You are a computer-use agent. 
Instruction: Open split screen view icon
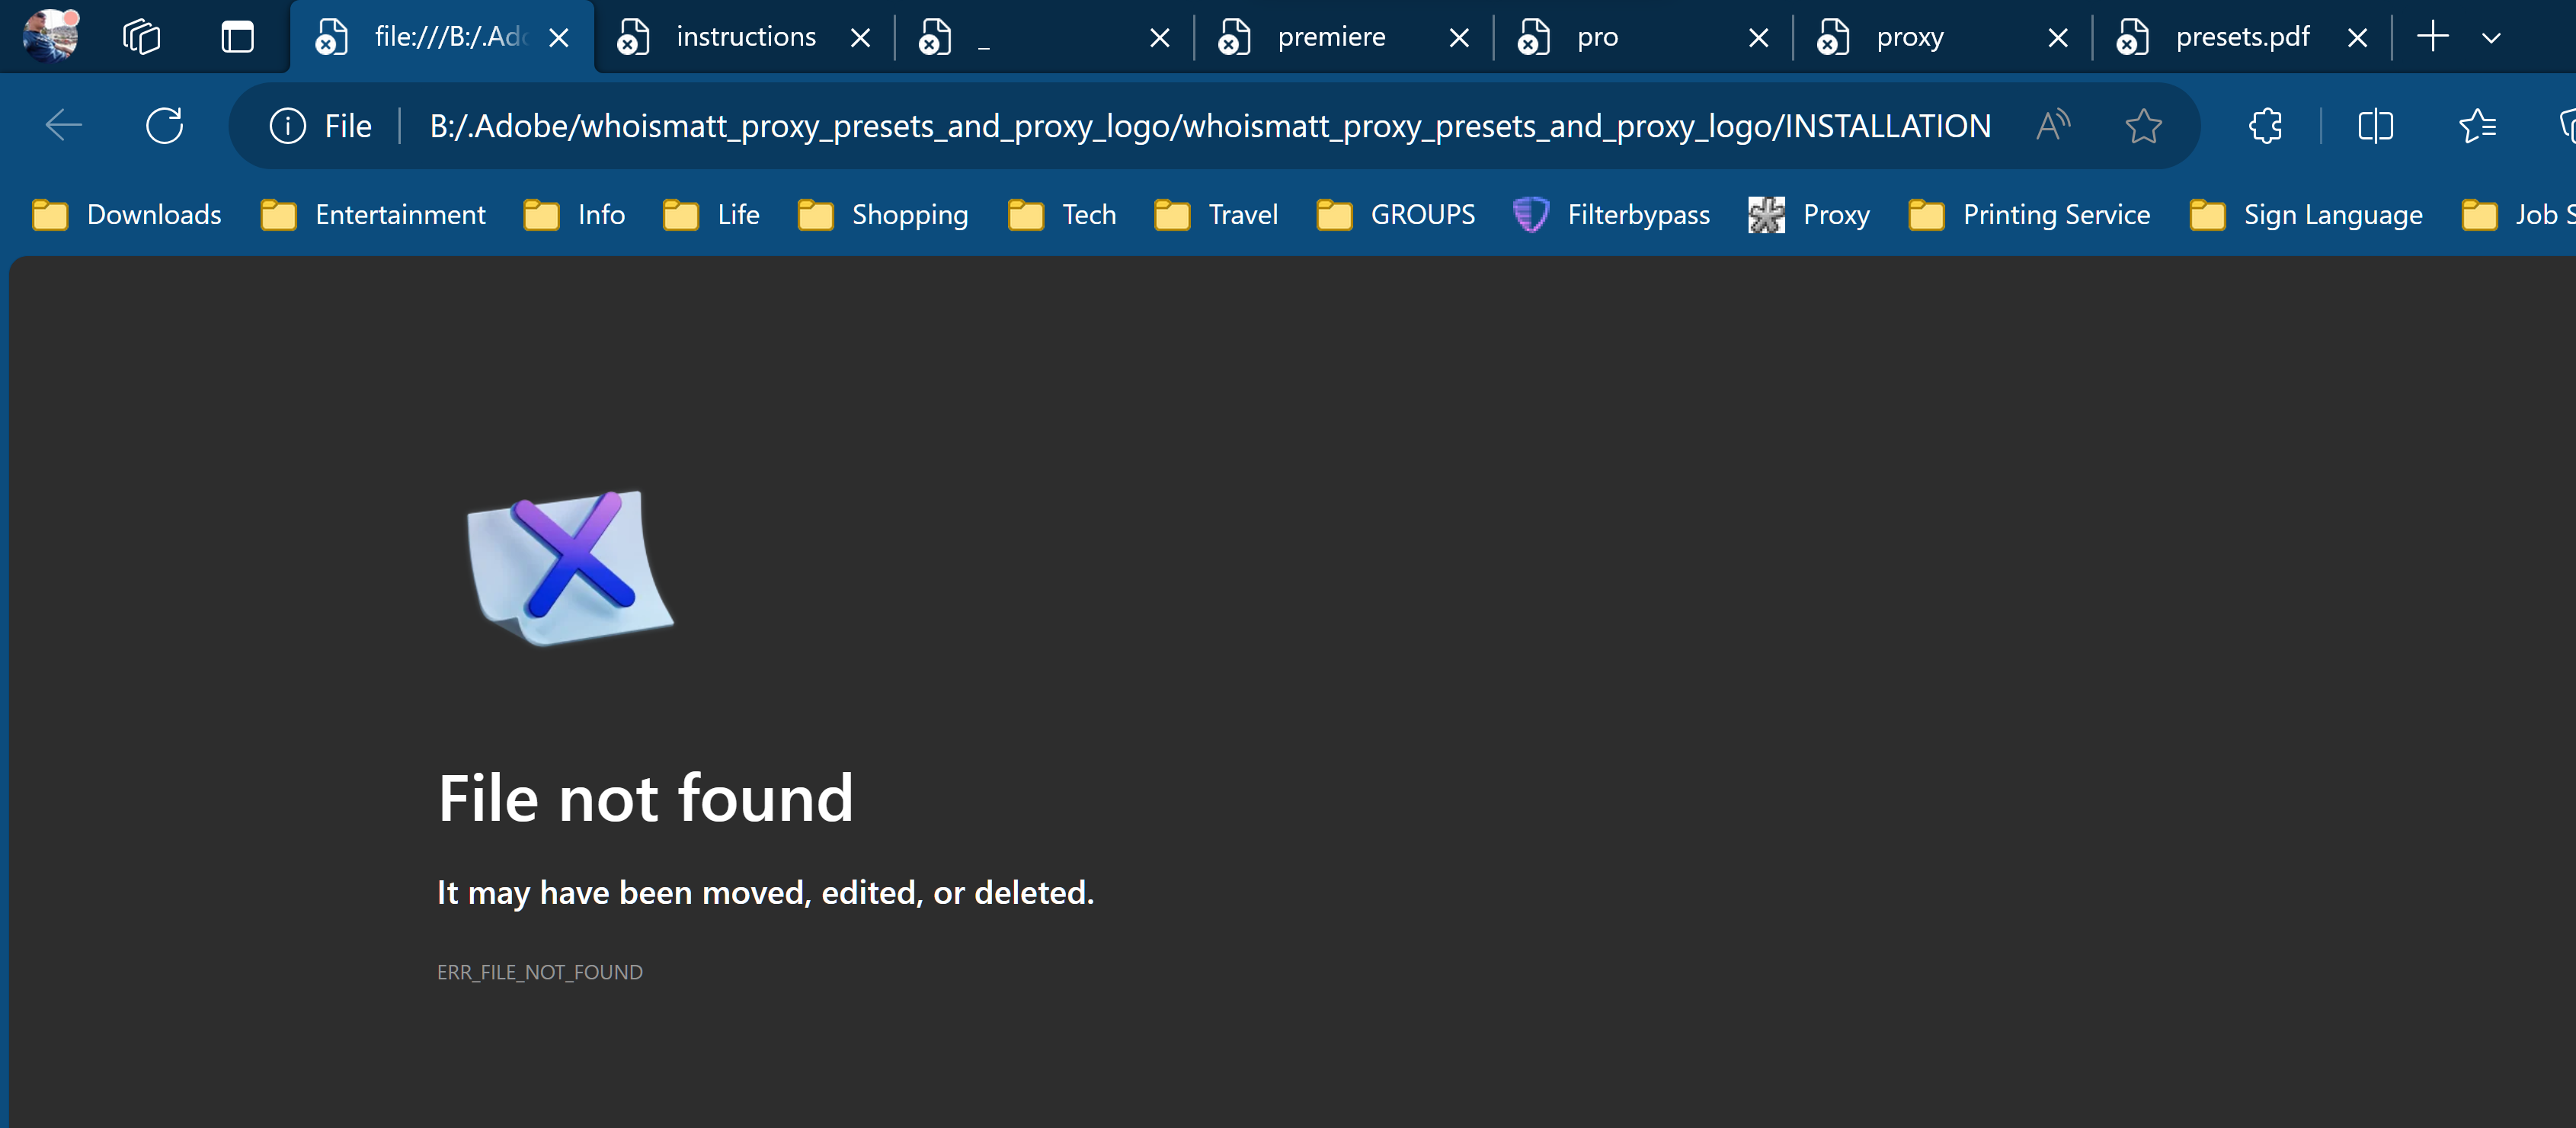(2375, 125)
